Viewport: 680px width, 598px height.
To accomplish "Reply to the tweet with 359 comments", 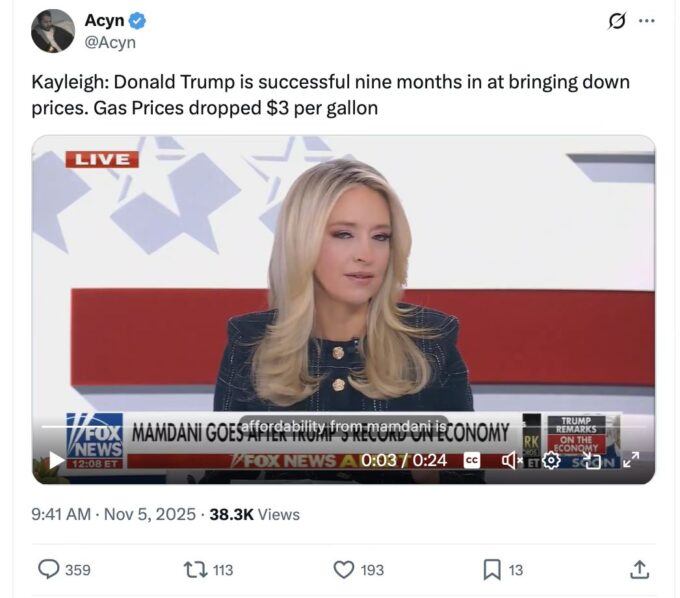I will tap(65, 569).
